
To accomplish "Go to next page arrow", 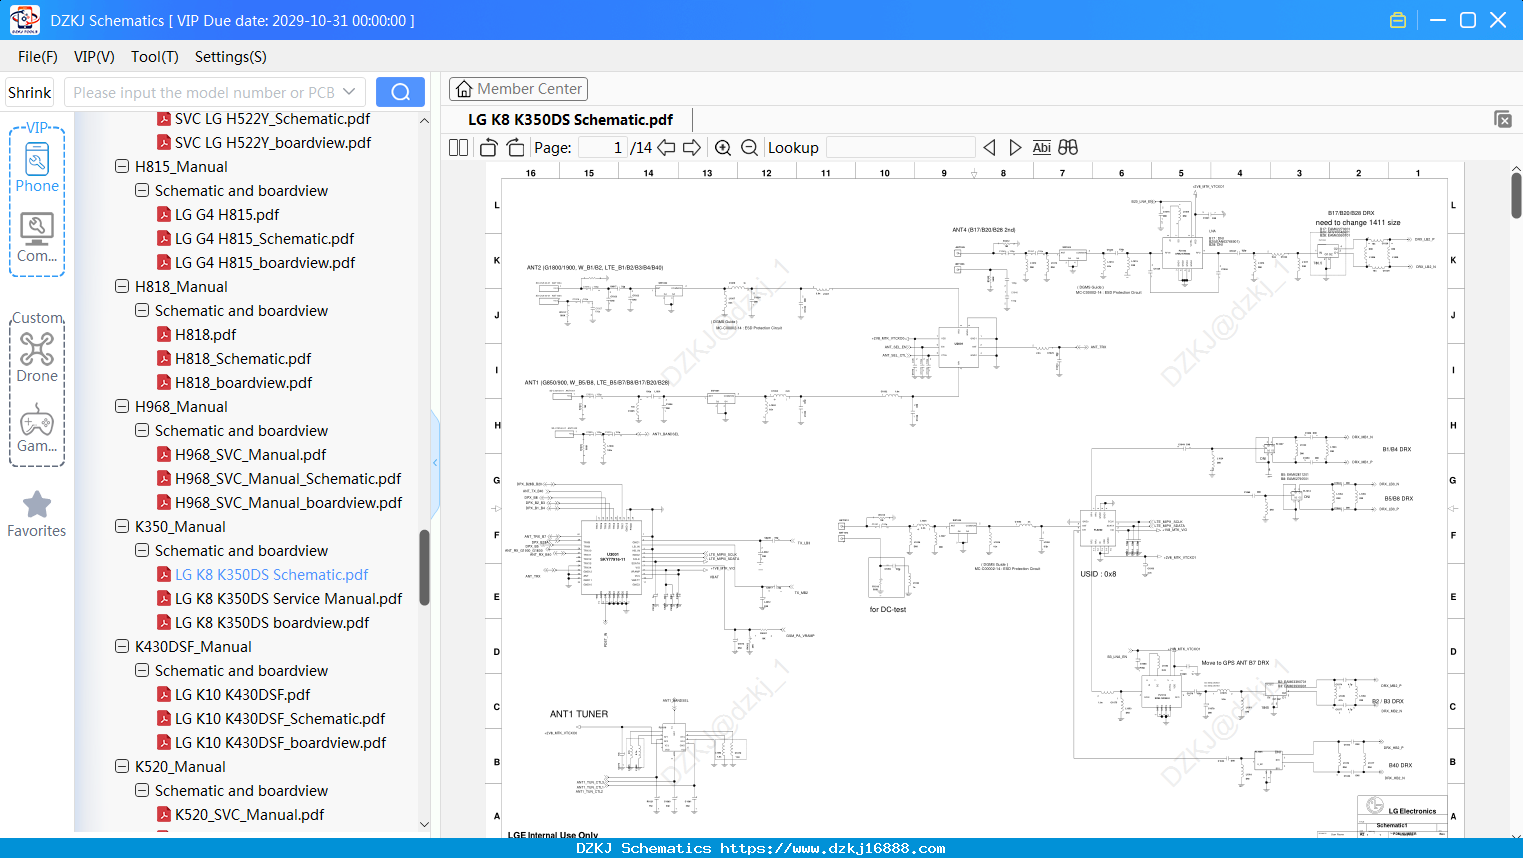I will [x=692, y=148].
